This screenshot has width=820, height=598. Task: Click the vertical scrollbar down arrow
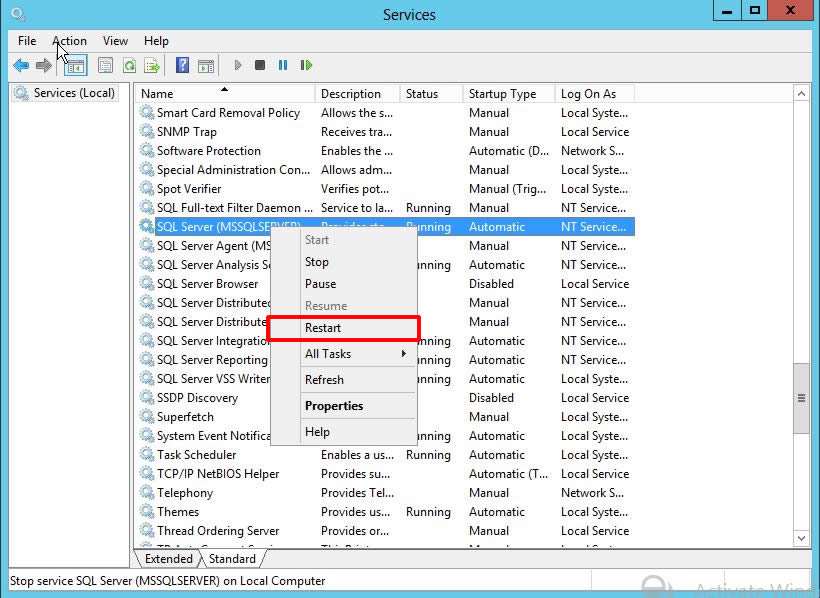(x=801, y=538)
